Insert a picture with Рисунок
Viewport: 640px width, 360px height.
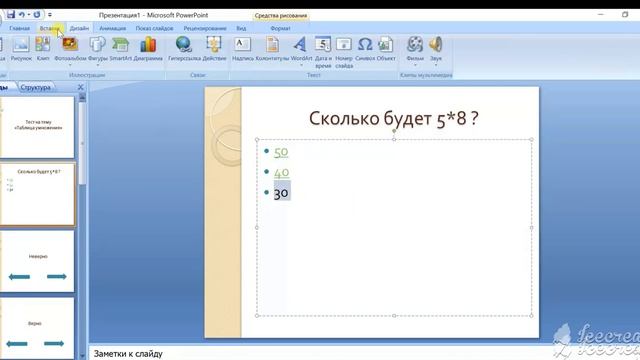[21, 49]
